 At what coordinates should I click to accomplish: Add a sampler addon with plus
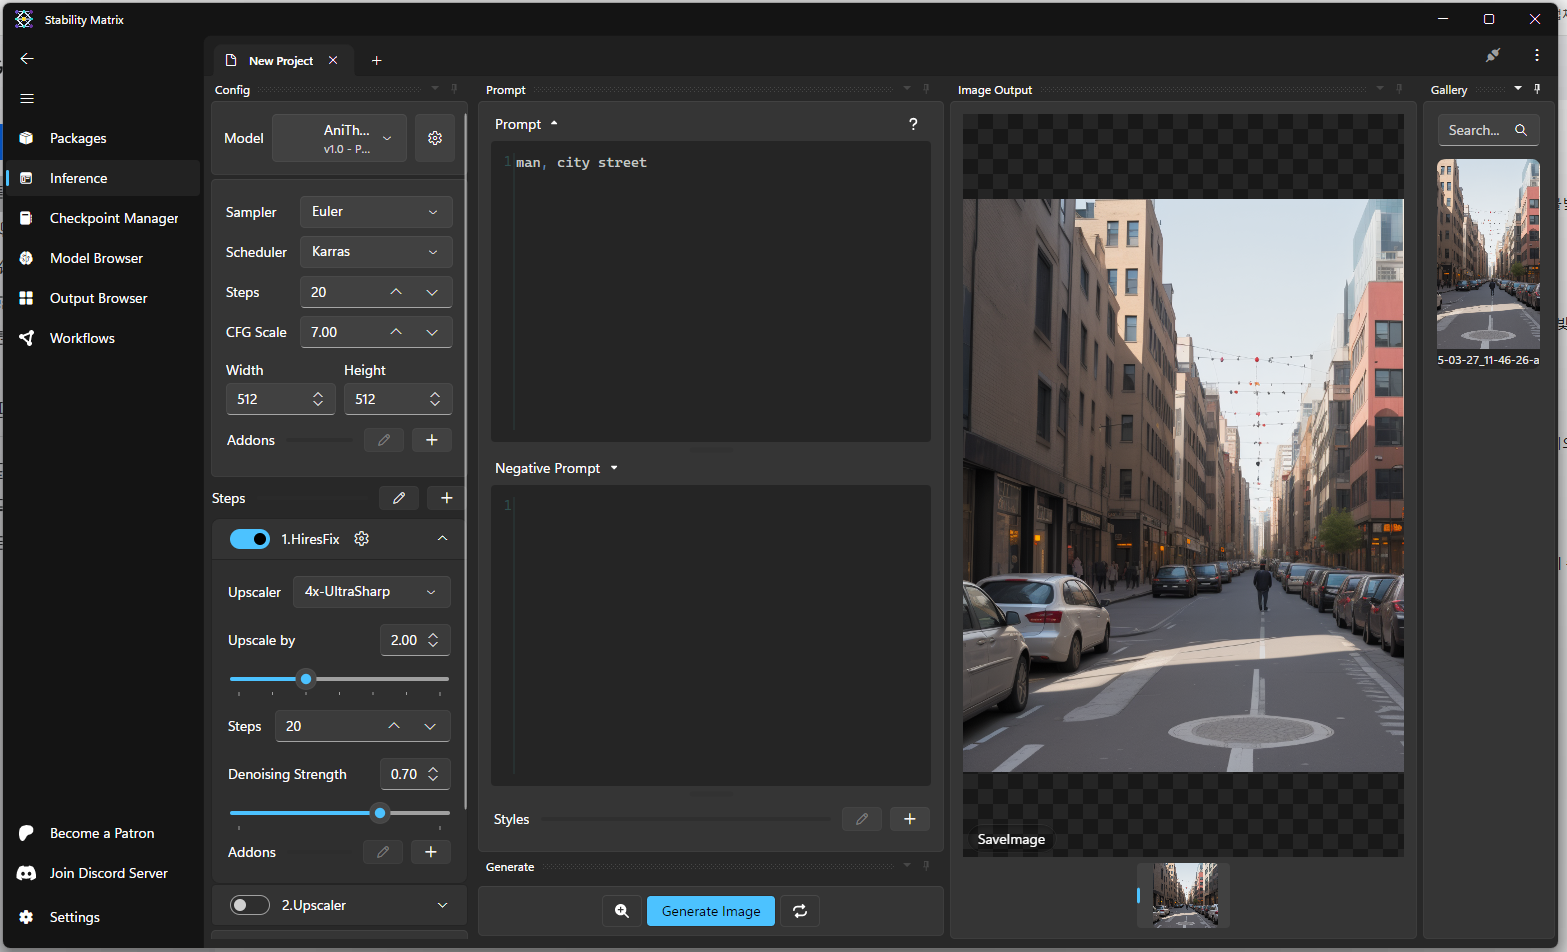click(x=432, y=440)
